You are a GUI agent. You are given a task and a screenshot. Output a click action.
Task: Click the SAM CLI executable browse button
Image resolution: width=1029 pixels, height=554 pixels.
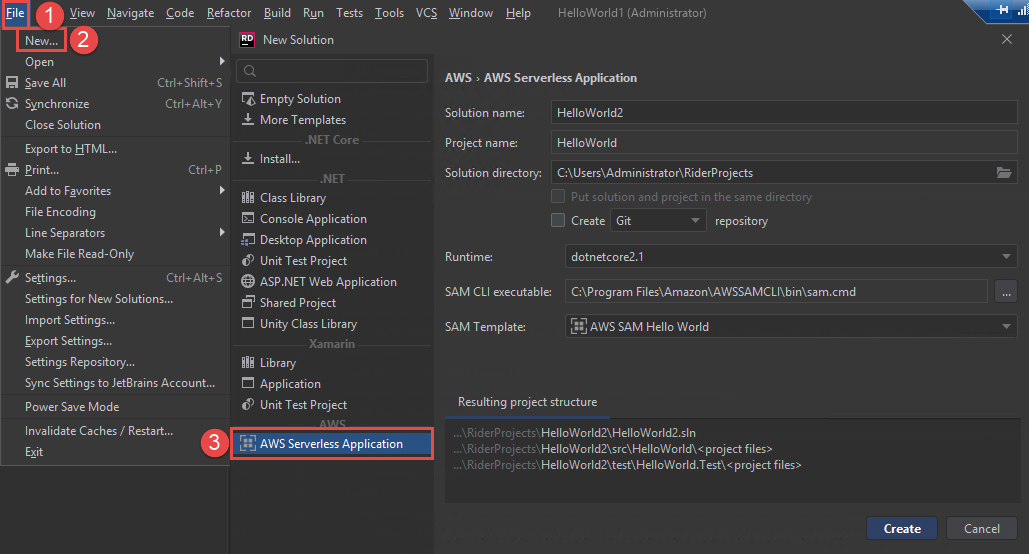[x=1005, y=292]
